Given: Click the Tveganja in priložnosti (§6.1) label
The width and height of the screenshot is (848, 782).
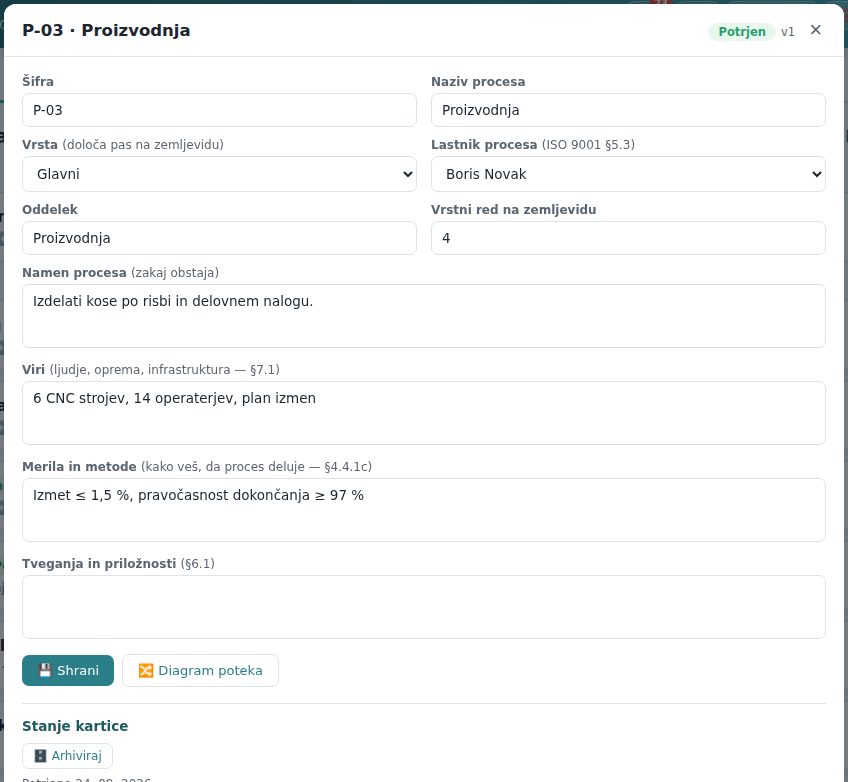Looking at the screenshot, I should click(118, 564).
